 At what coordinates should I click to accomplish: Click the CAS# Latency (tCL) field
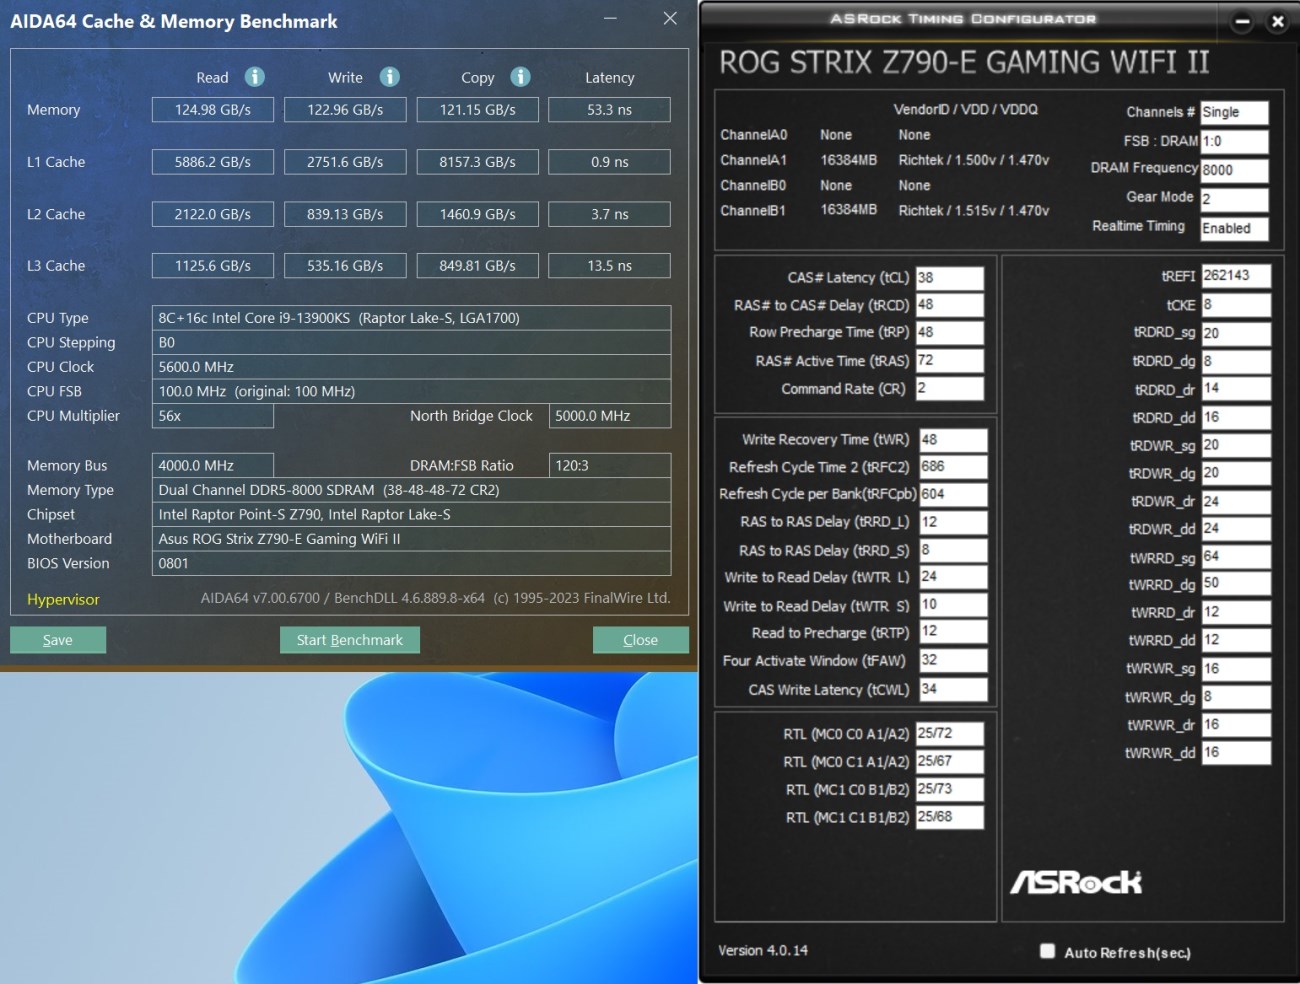[950, 278]
